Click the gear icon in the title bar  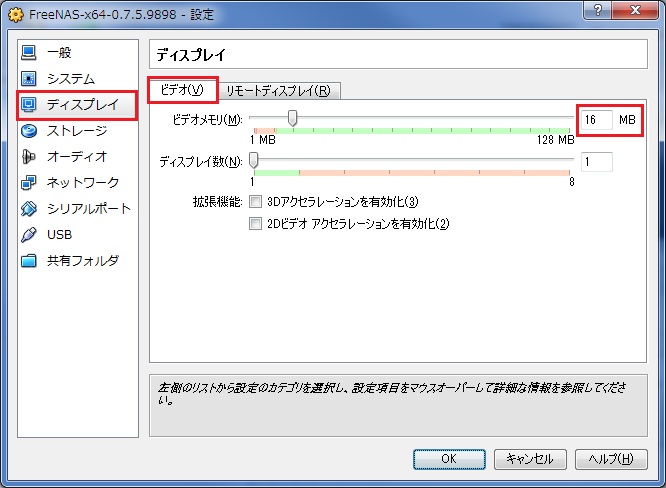click(x=16, y=14)
